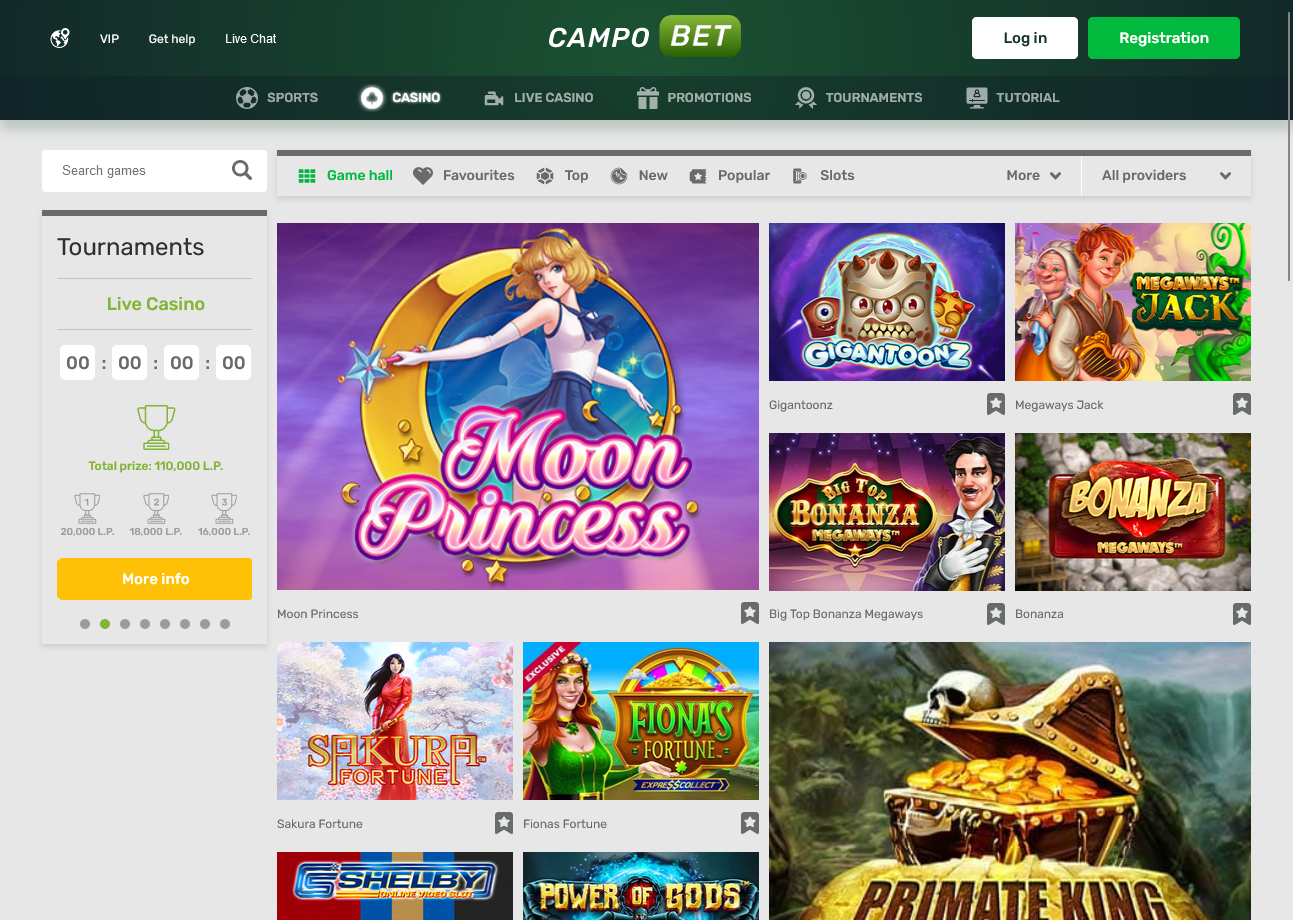Open the Megaways Jack game thumbnail

[1133, 302]
